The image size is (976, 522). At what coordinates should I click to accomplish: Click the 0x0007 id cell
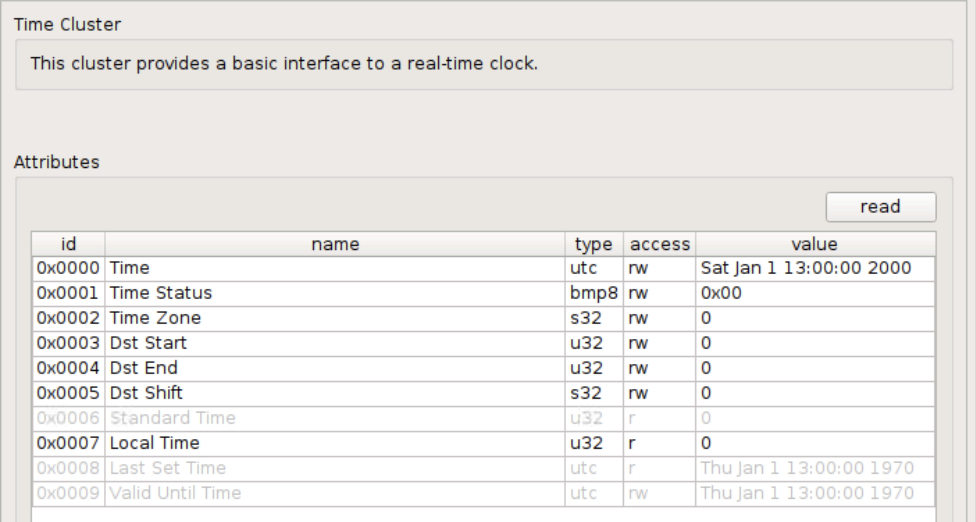pos(68,443)
